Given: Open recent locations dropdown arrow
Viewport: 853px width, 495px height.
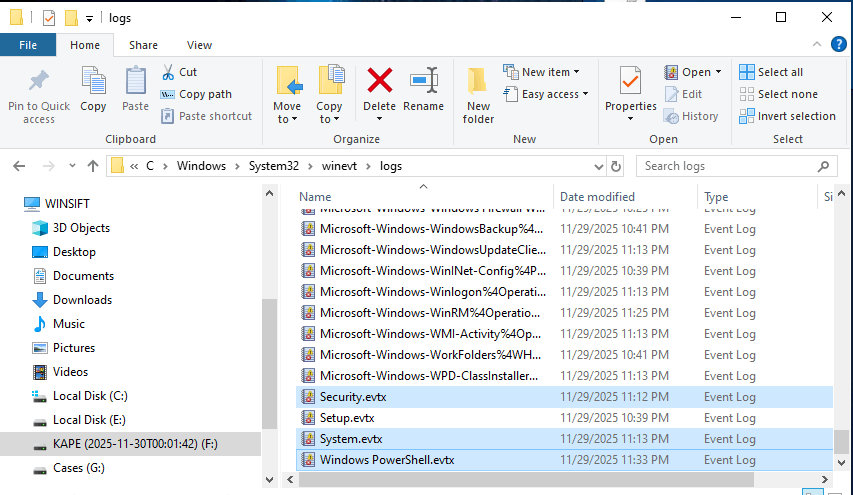Looking at the screenshot, I should pos(72,166).
